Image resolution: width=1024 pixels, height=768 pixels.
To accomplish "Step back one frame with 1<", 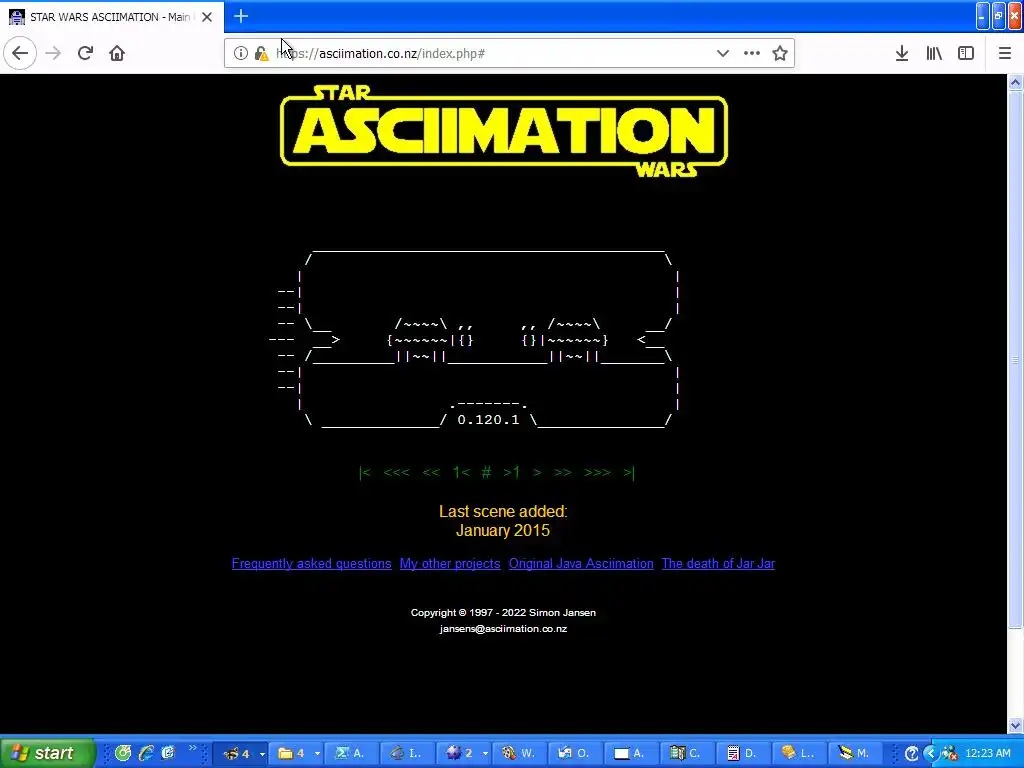I will (461, 472).
